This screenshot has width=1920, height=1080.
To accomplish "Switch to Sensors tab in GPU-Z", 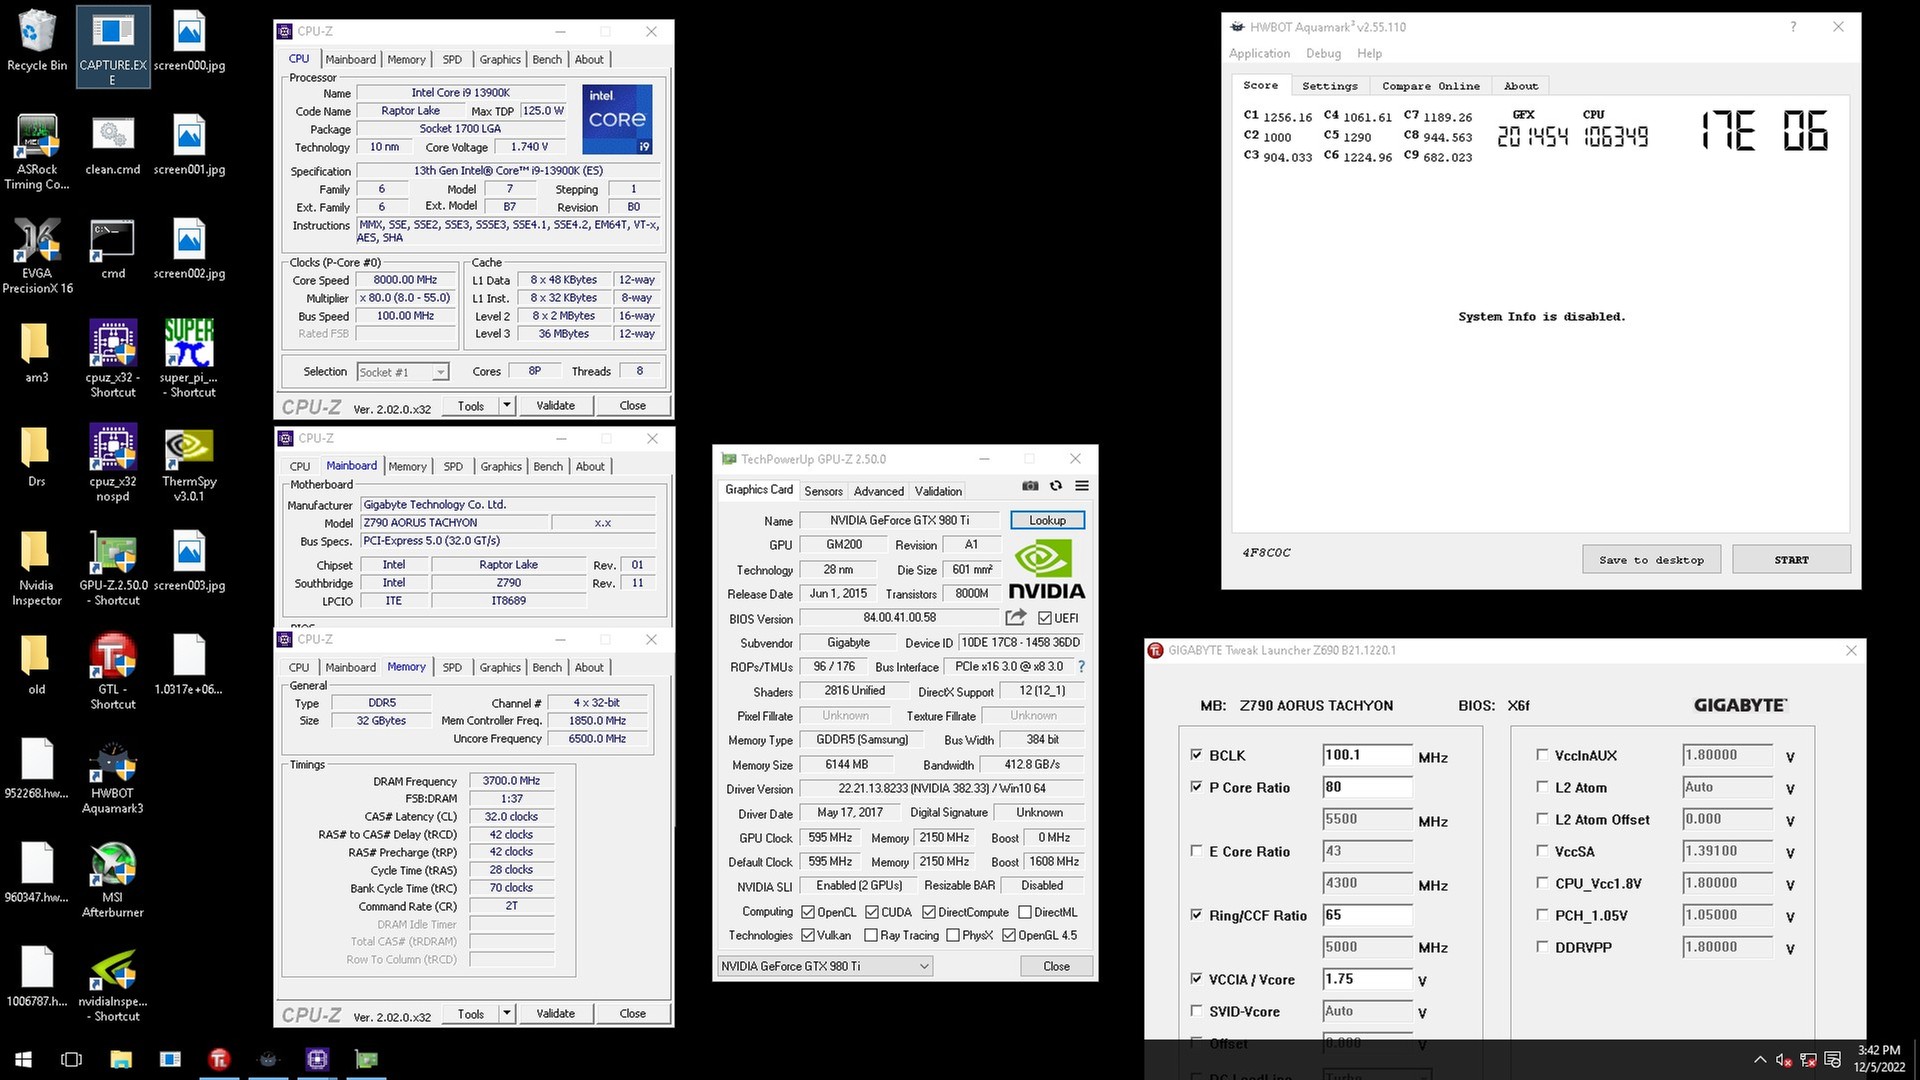I will (823, 491).
